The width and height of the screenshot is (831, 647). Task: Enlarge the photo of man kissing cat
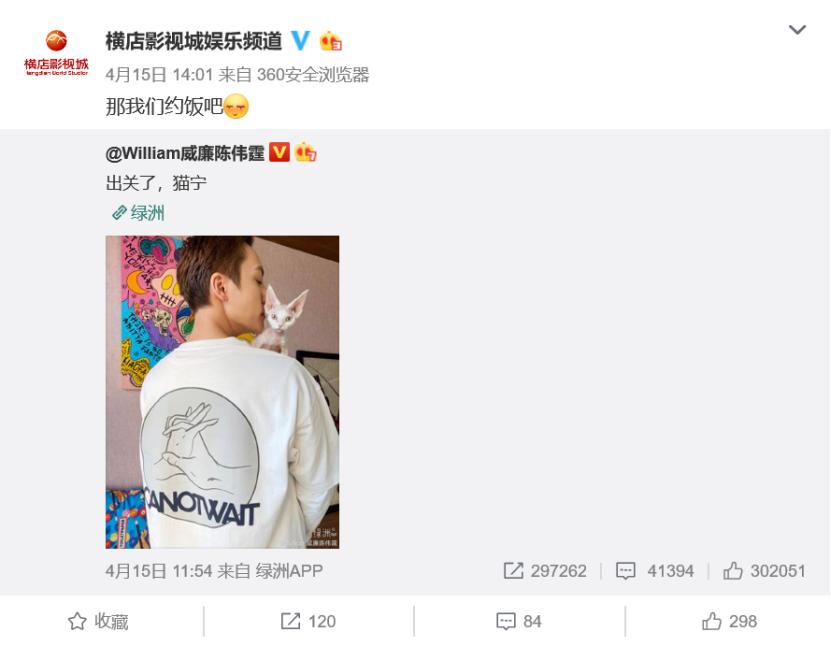pos(222,392)
